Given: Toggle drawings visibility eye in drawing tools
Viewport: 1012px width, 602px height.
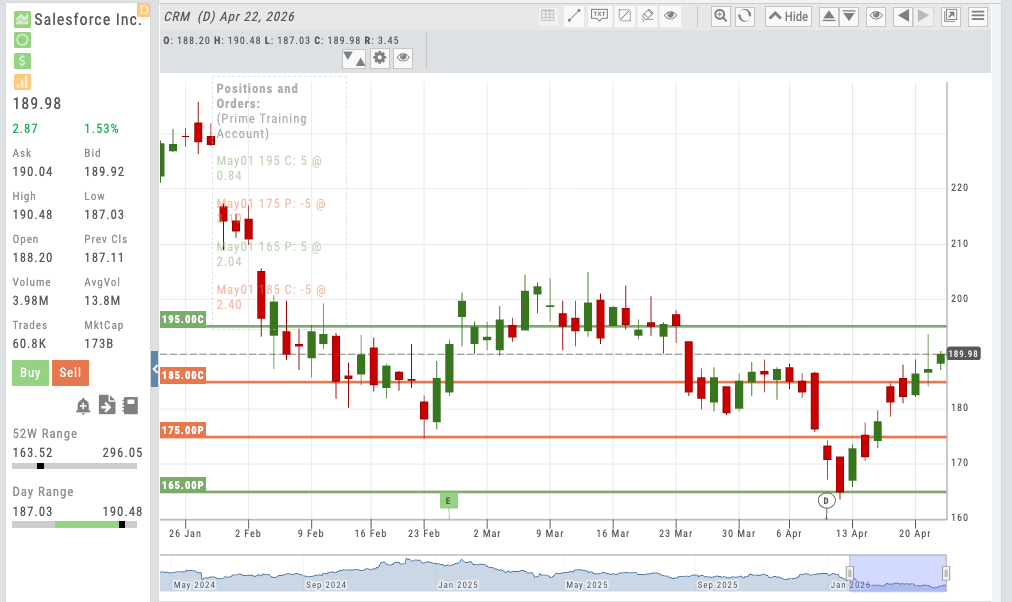Looking at the screenshot, I should pyautogui.click(x=671, y=16).
